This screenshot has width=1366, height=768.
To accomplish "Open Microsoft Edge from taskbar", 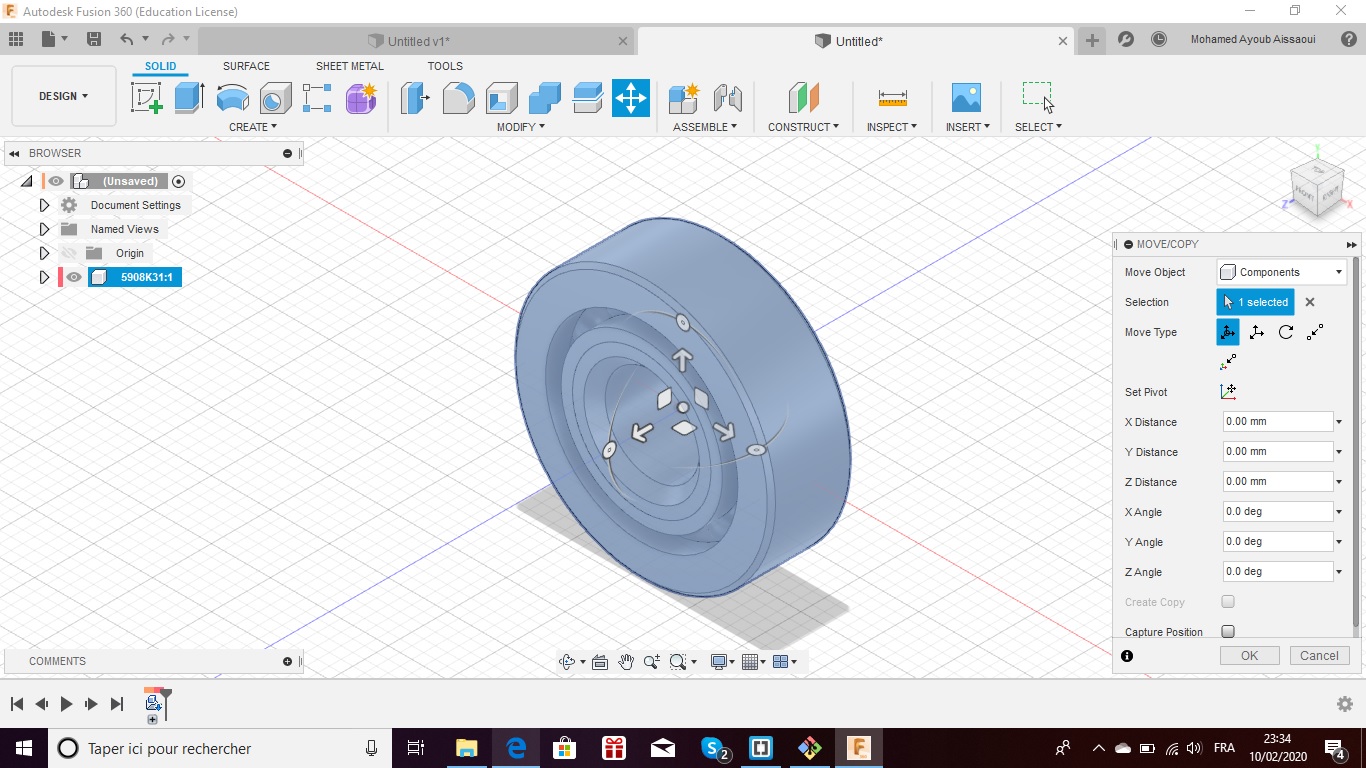I will [x=516, y=747].
